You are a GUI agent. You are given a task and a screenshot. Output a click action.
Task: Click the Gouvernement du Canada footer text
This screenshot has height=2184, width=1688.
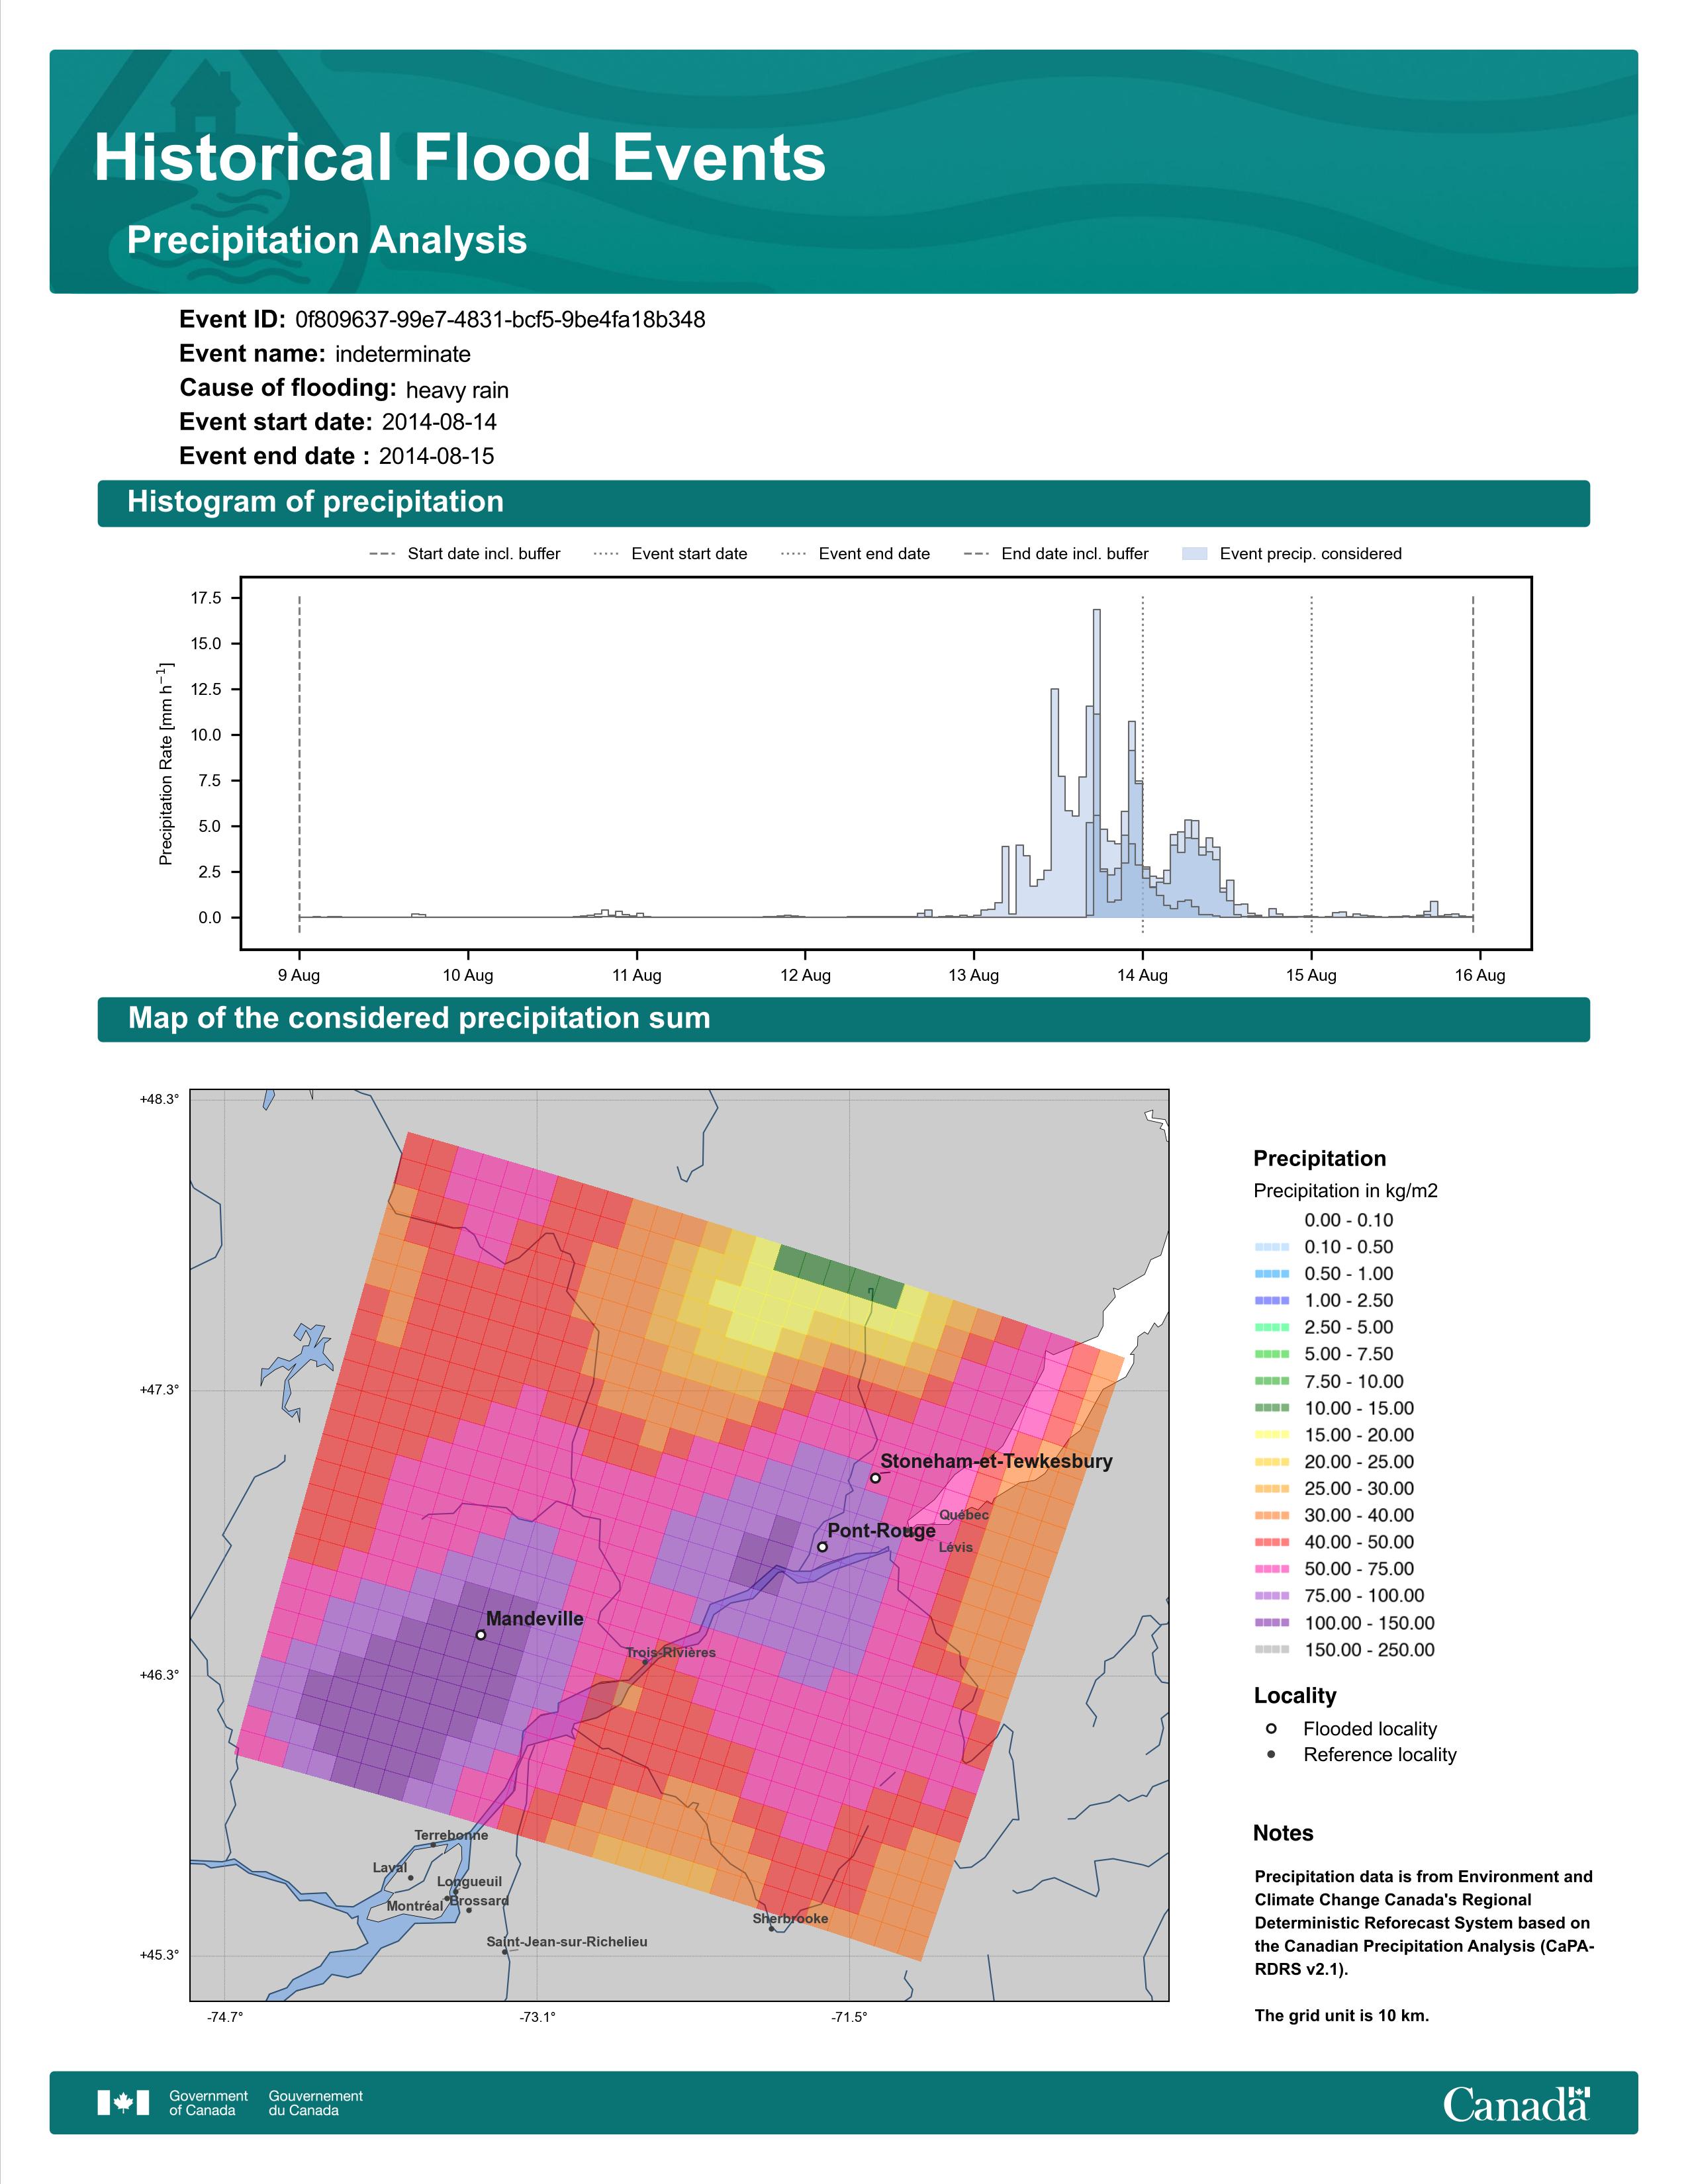point(316,2103)
